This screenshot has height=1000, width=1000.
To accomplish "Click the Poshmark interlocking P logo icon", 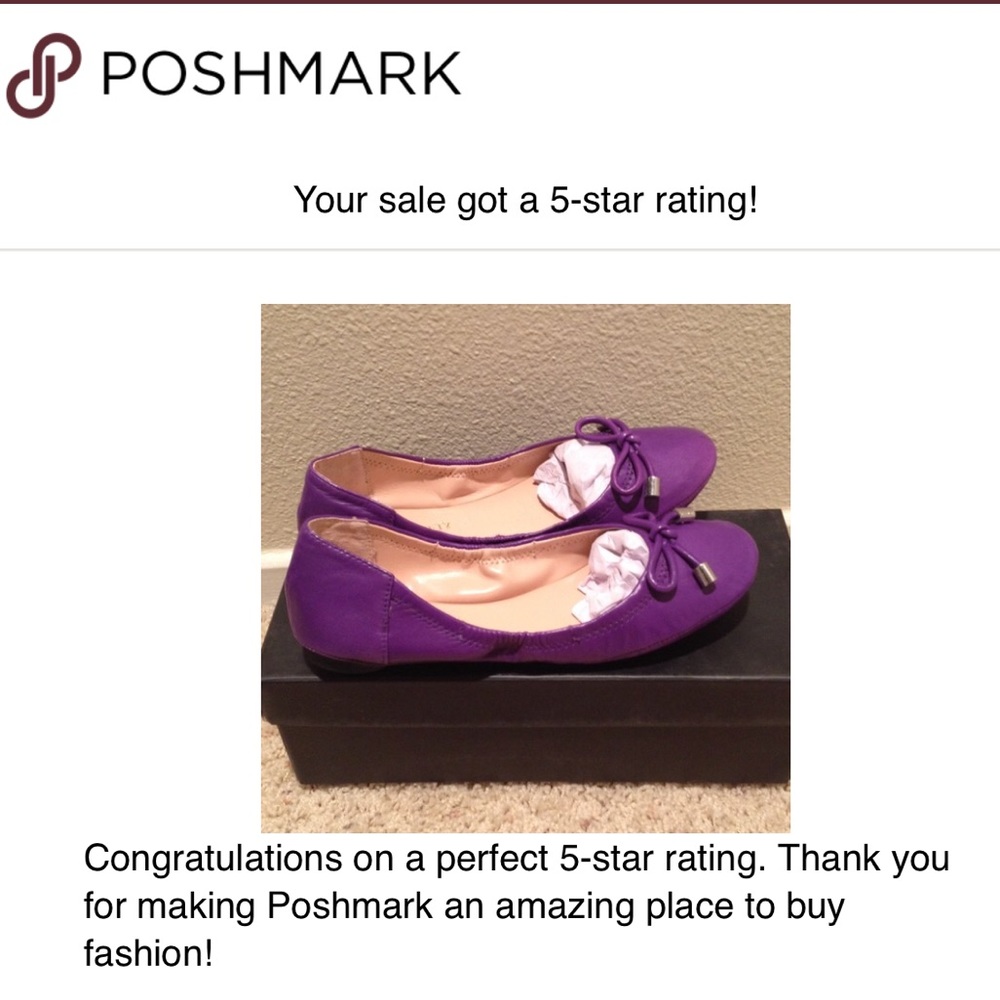I will (43, 75).
